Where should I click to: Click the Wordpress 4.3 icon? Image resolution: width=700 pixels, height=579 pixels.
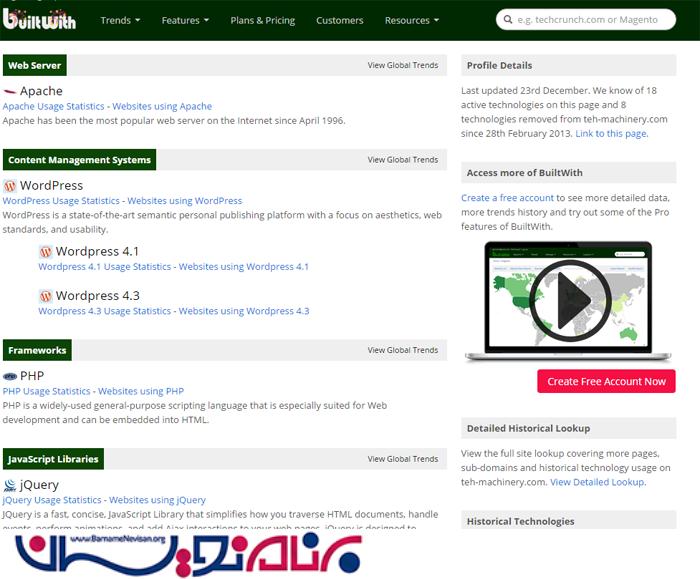click(46, 296)
